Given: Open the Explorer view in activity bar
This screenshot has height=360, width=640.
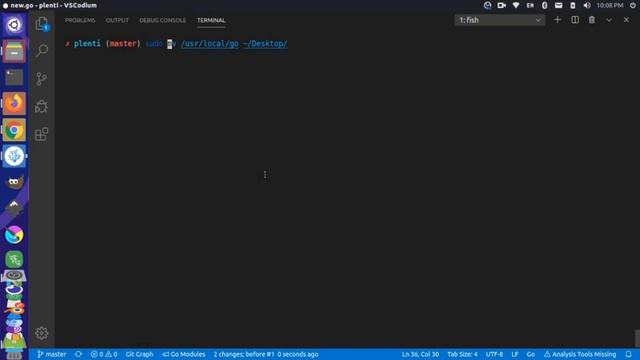Looking at the screenshot, I should pos(42,24).
